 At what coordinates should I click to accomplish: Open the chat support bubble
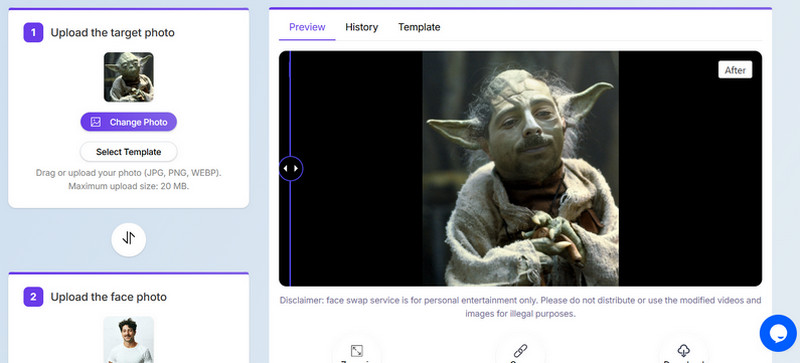point(778,333)
